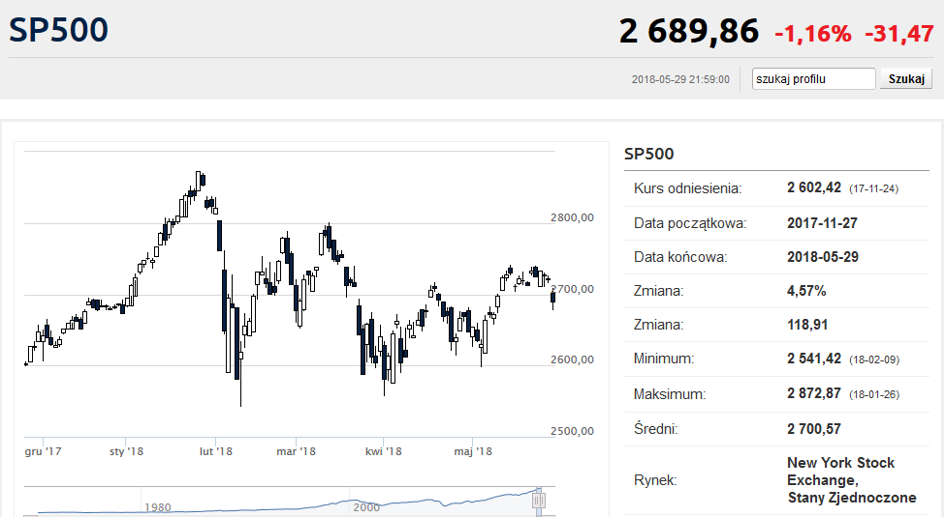Click the navigator range handle grip
This screenshot has width=945, height=517.
click(539, 501)
